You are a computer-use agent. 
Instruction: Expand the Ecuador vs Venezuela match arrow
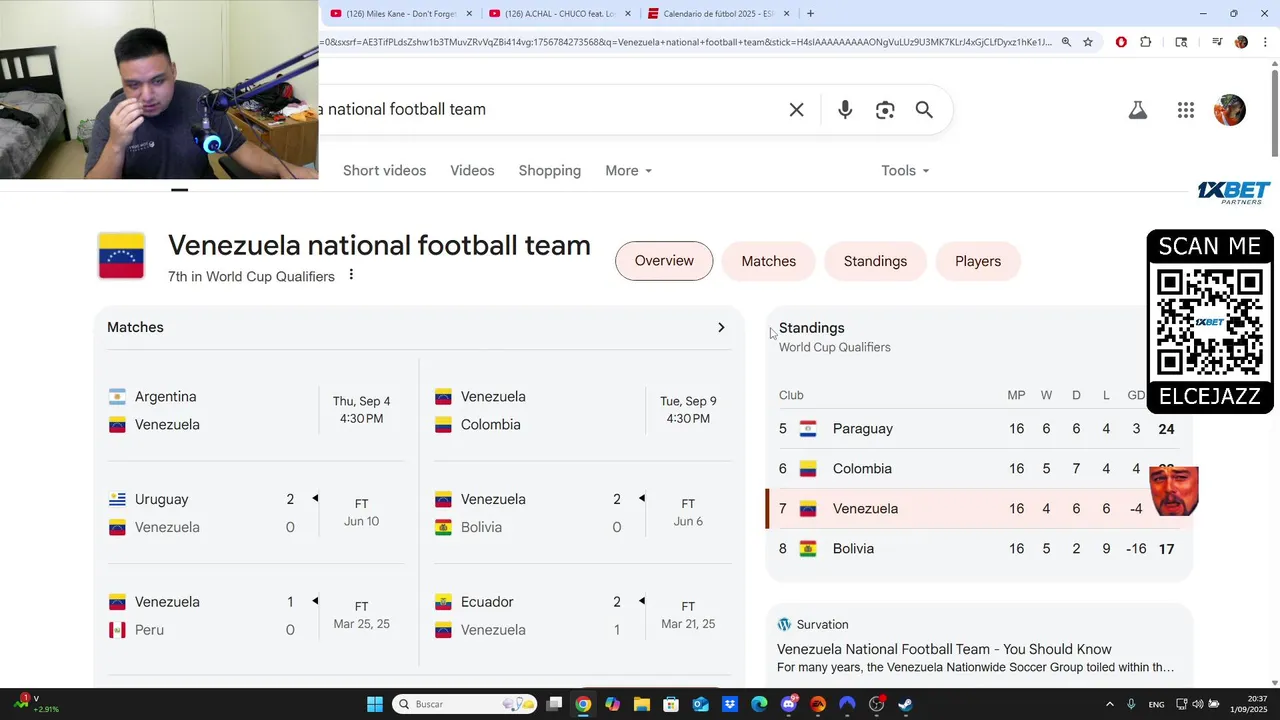pos(641,601)
